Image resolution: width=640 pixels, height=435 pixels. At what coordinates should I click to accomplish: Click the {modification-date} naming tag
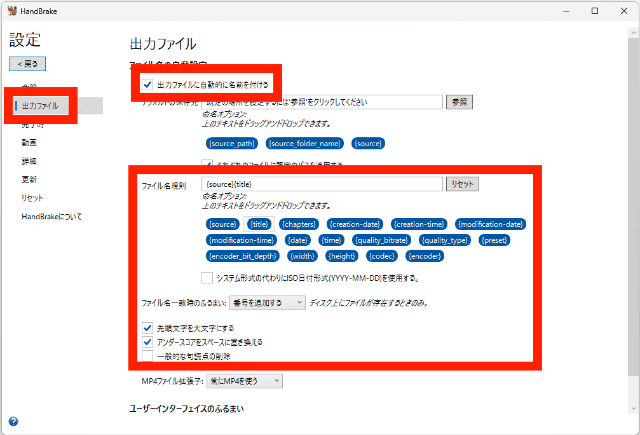point(491,224)
